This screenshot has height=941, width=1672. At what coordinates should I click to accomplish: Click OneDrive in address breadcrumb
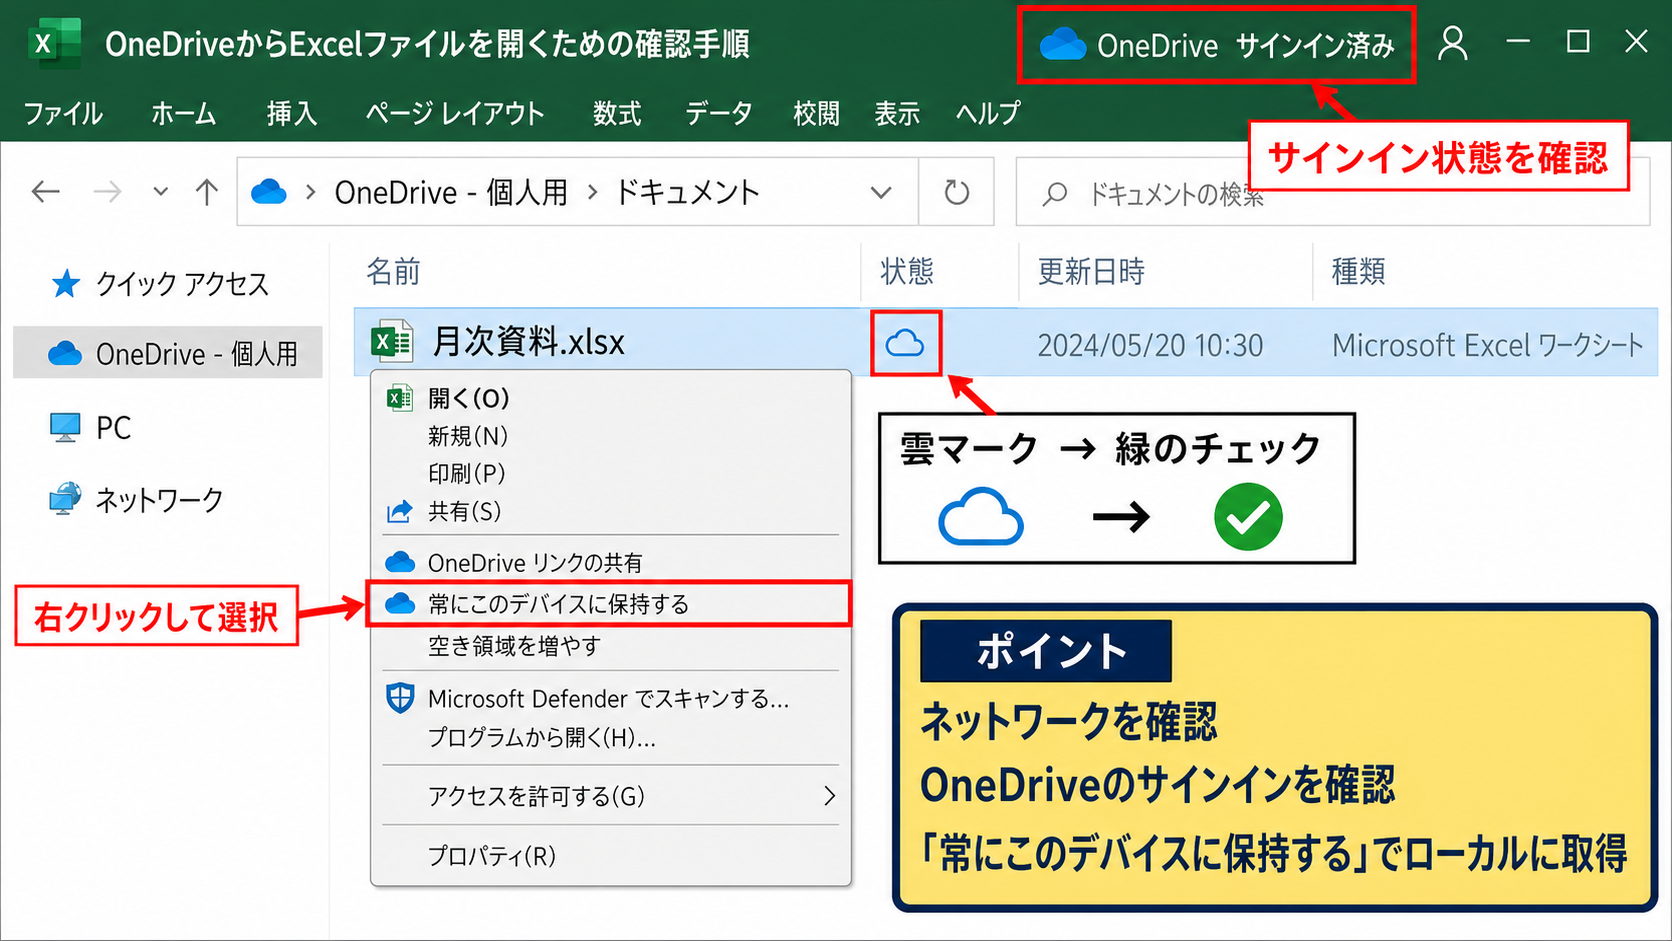tap(451, 192)
